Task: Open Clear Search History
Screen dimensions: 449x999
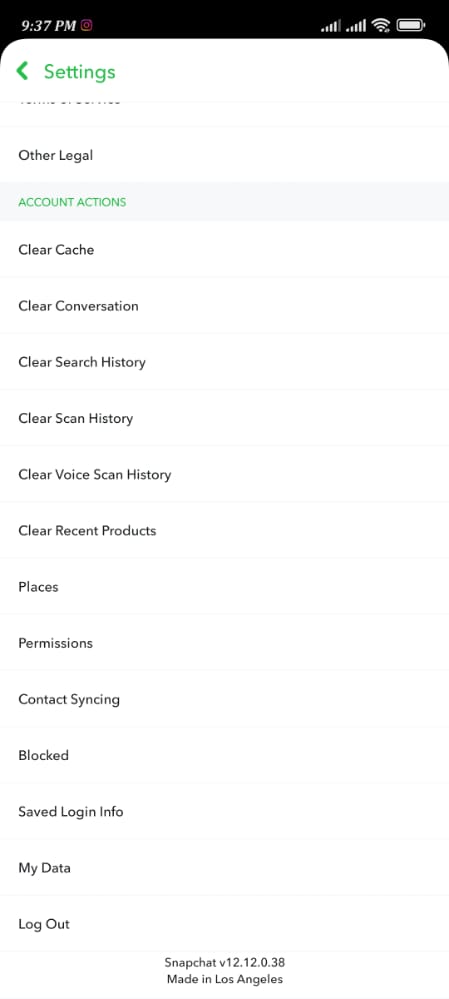Action: (224, 362)
